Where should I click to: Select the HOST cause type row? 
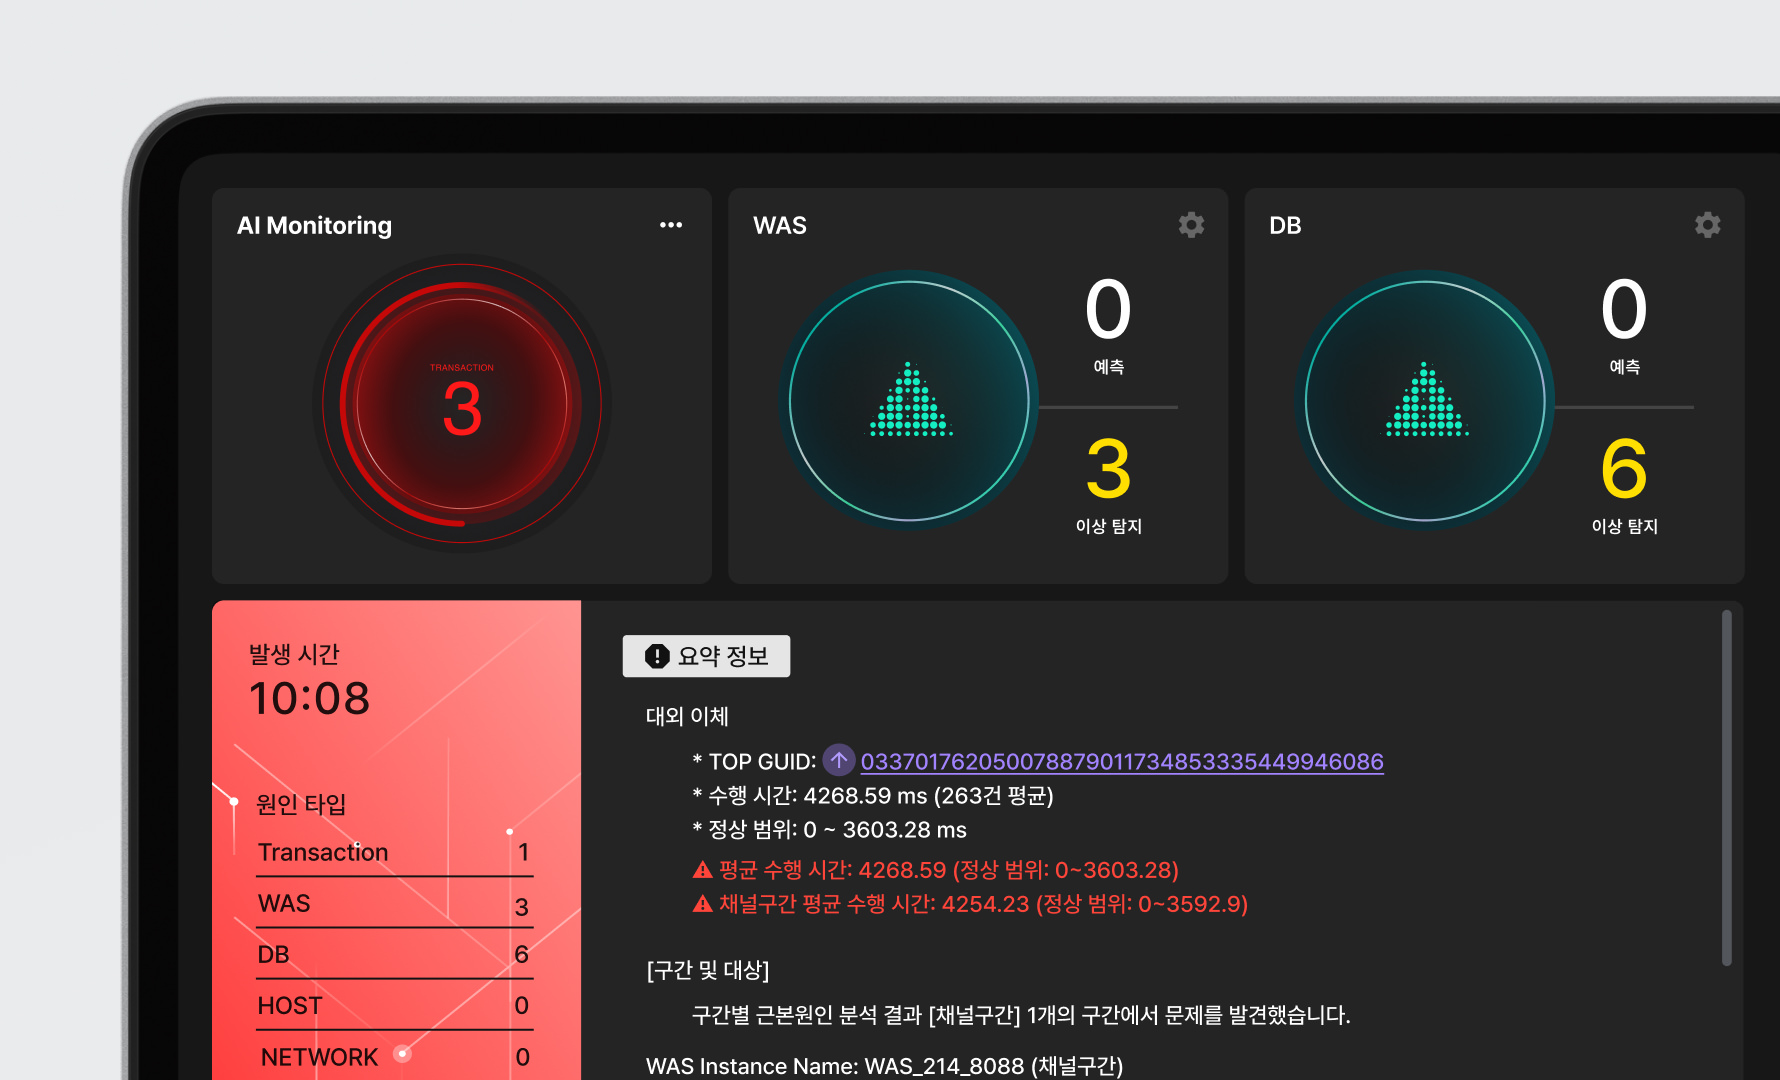coord(394,1006)
